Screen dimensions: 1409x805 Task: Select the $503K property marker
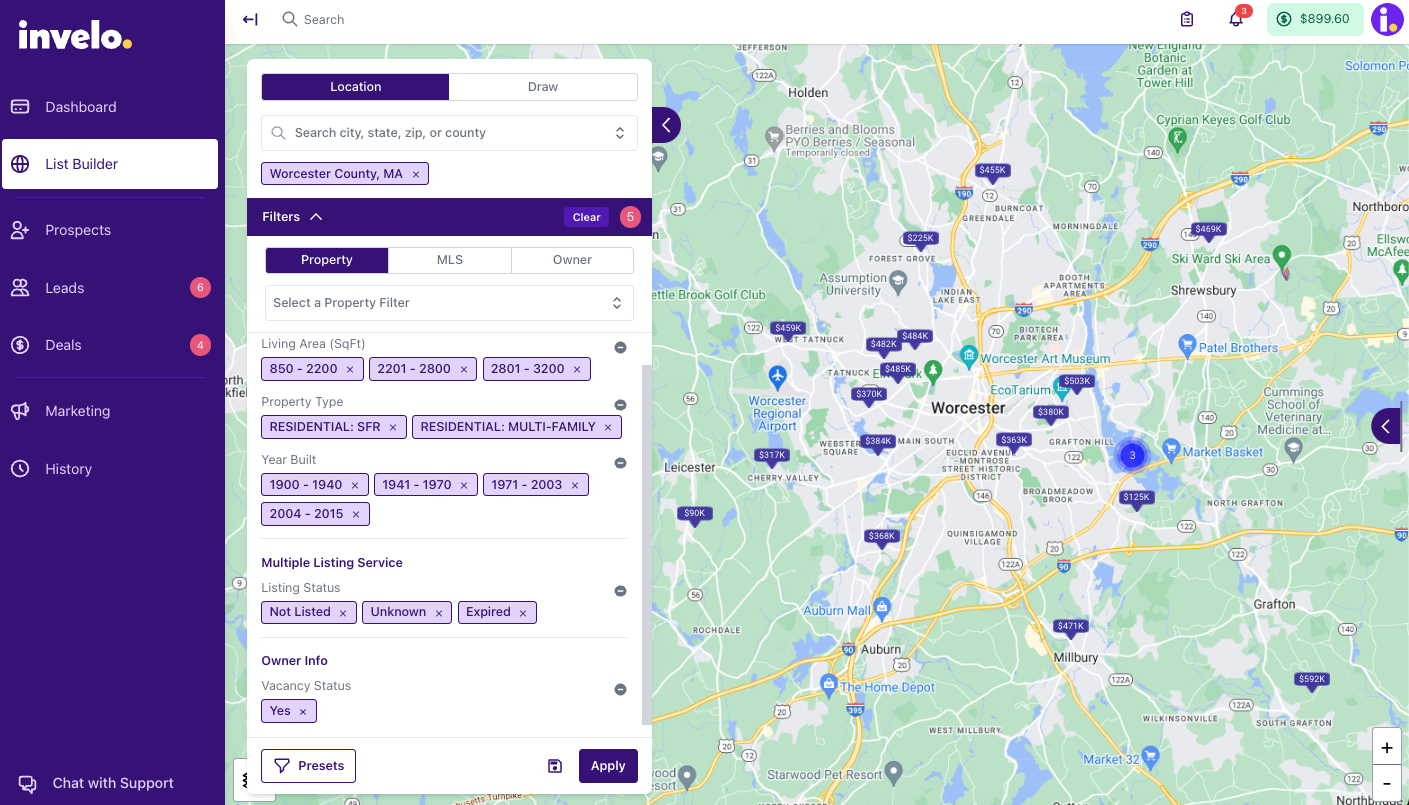point(1077,382)
